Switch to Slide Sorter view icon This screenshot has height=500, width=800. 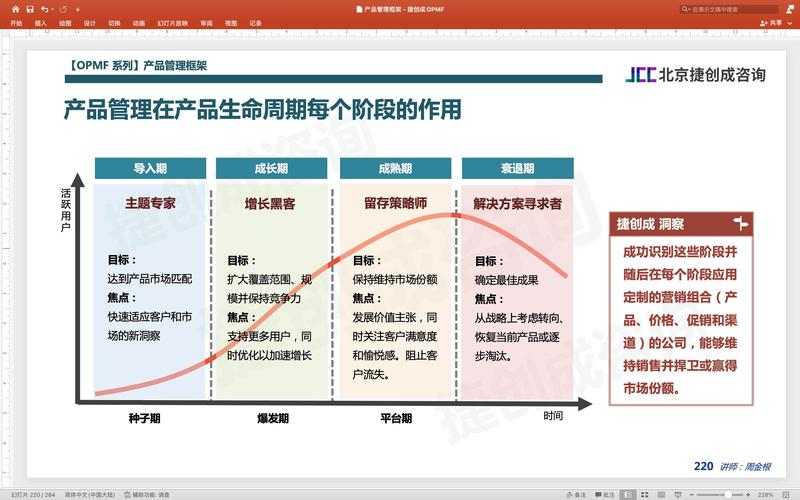pos(645,494)
